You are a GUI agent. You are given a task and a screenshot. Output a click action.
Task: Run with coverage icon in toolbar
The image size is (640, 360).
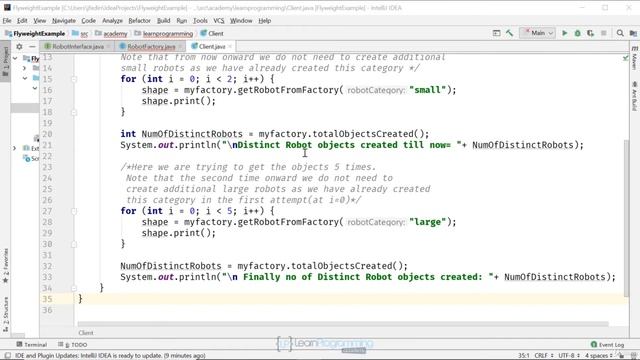tap(591, 33)
